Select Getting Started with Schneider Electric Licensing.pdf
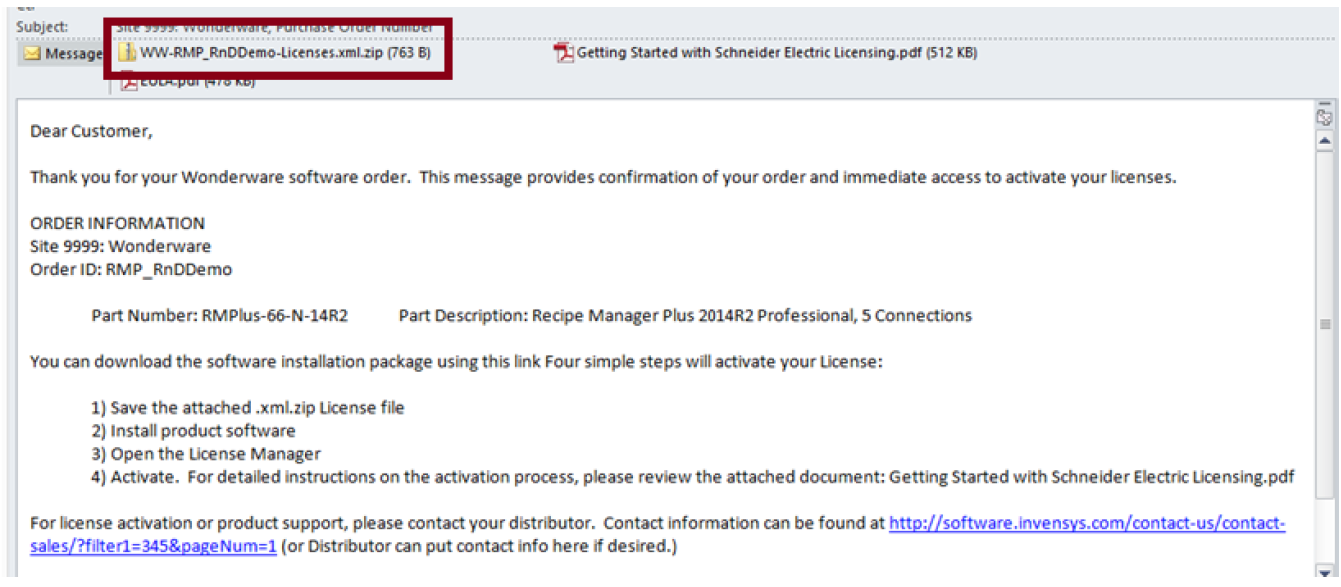This screenshot has width=1341, height=587. tap(777, 53)
